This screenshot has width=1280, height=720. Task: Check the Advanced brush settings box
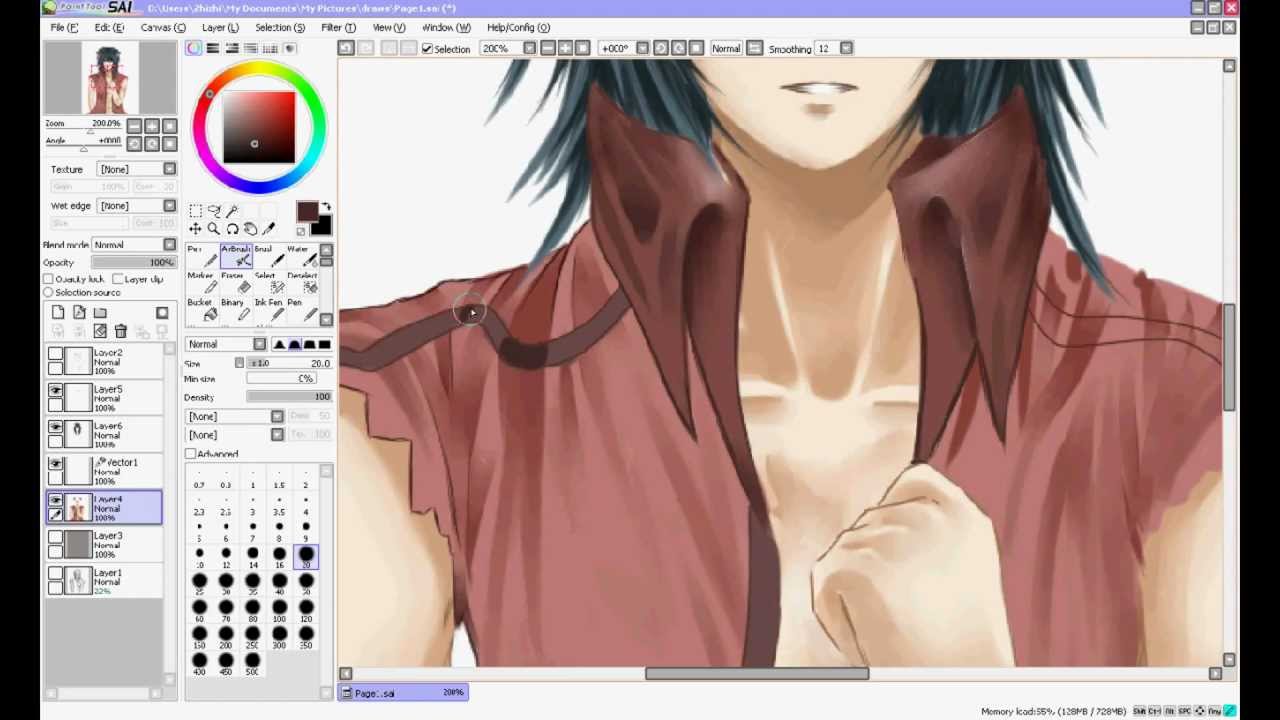point(190,454)
